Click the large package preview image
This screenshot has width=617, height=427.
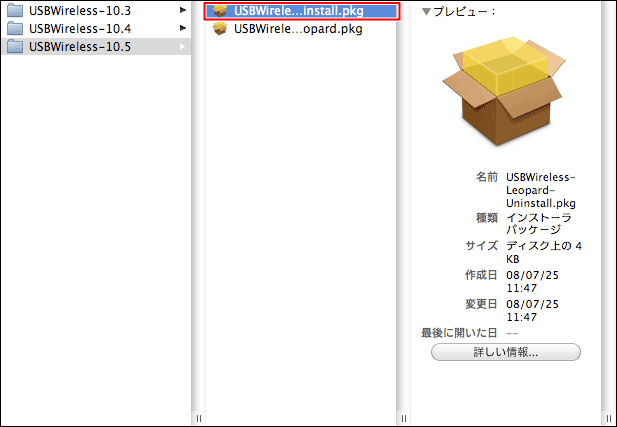click(x=504, y=91)
